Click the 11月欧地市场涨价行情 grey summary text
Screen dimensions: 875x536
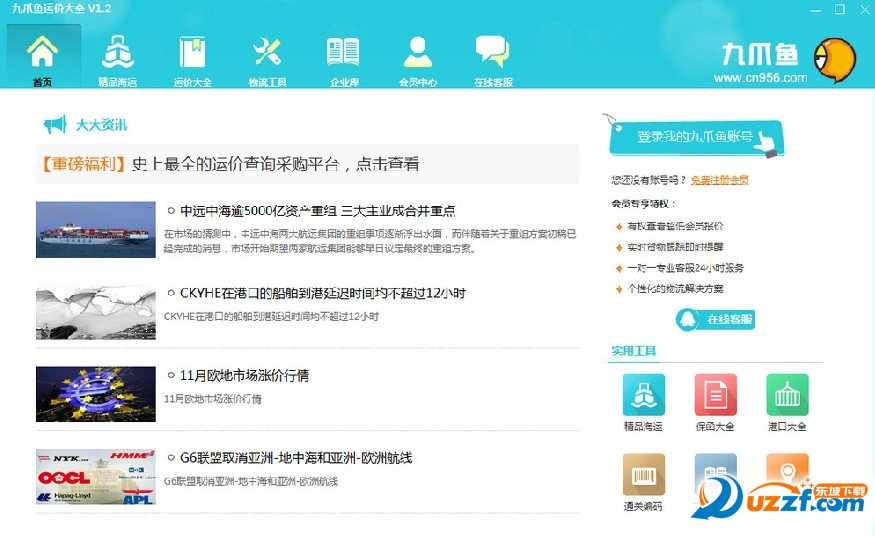click(213, 399)
